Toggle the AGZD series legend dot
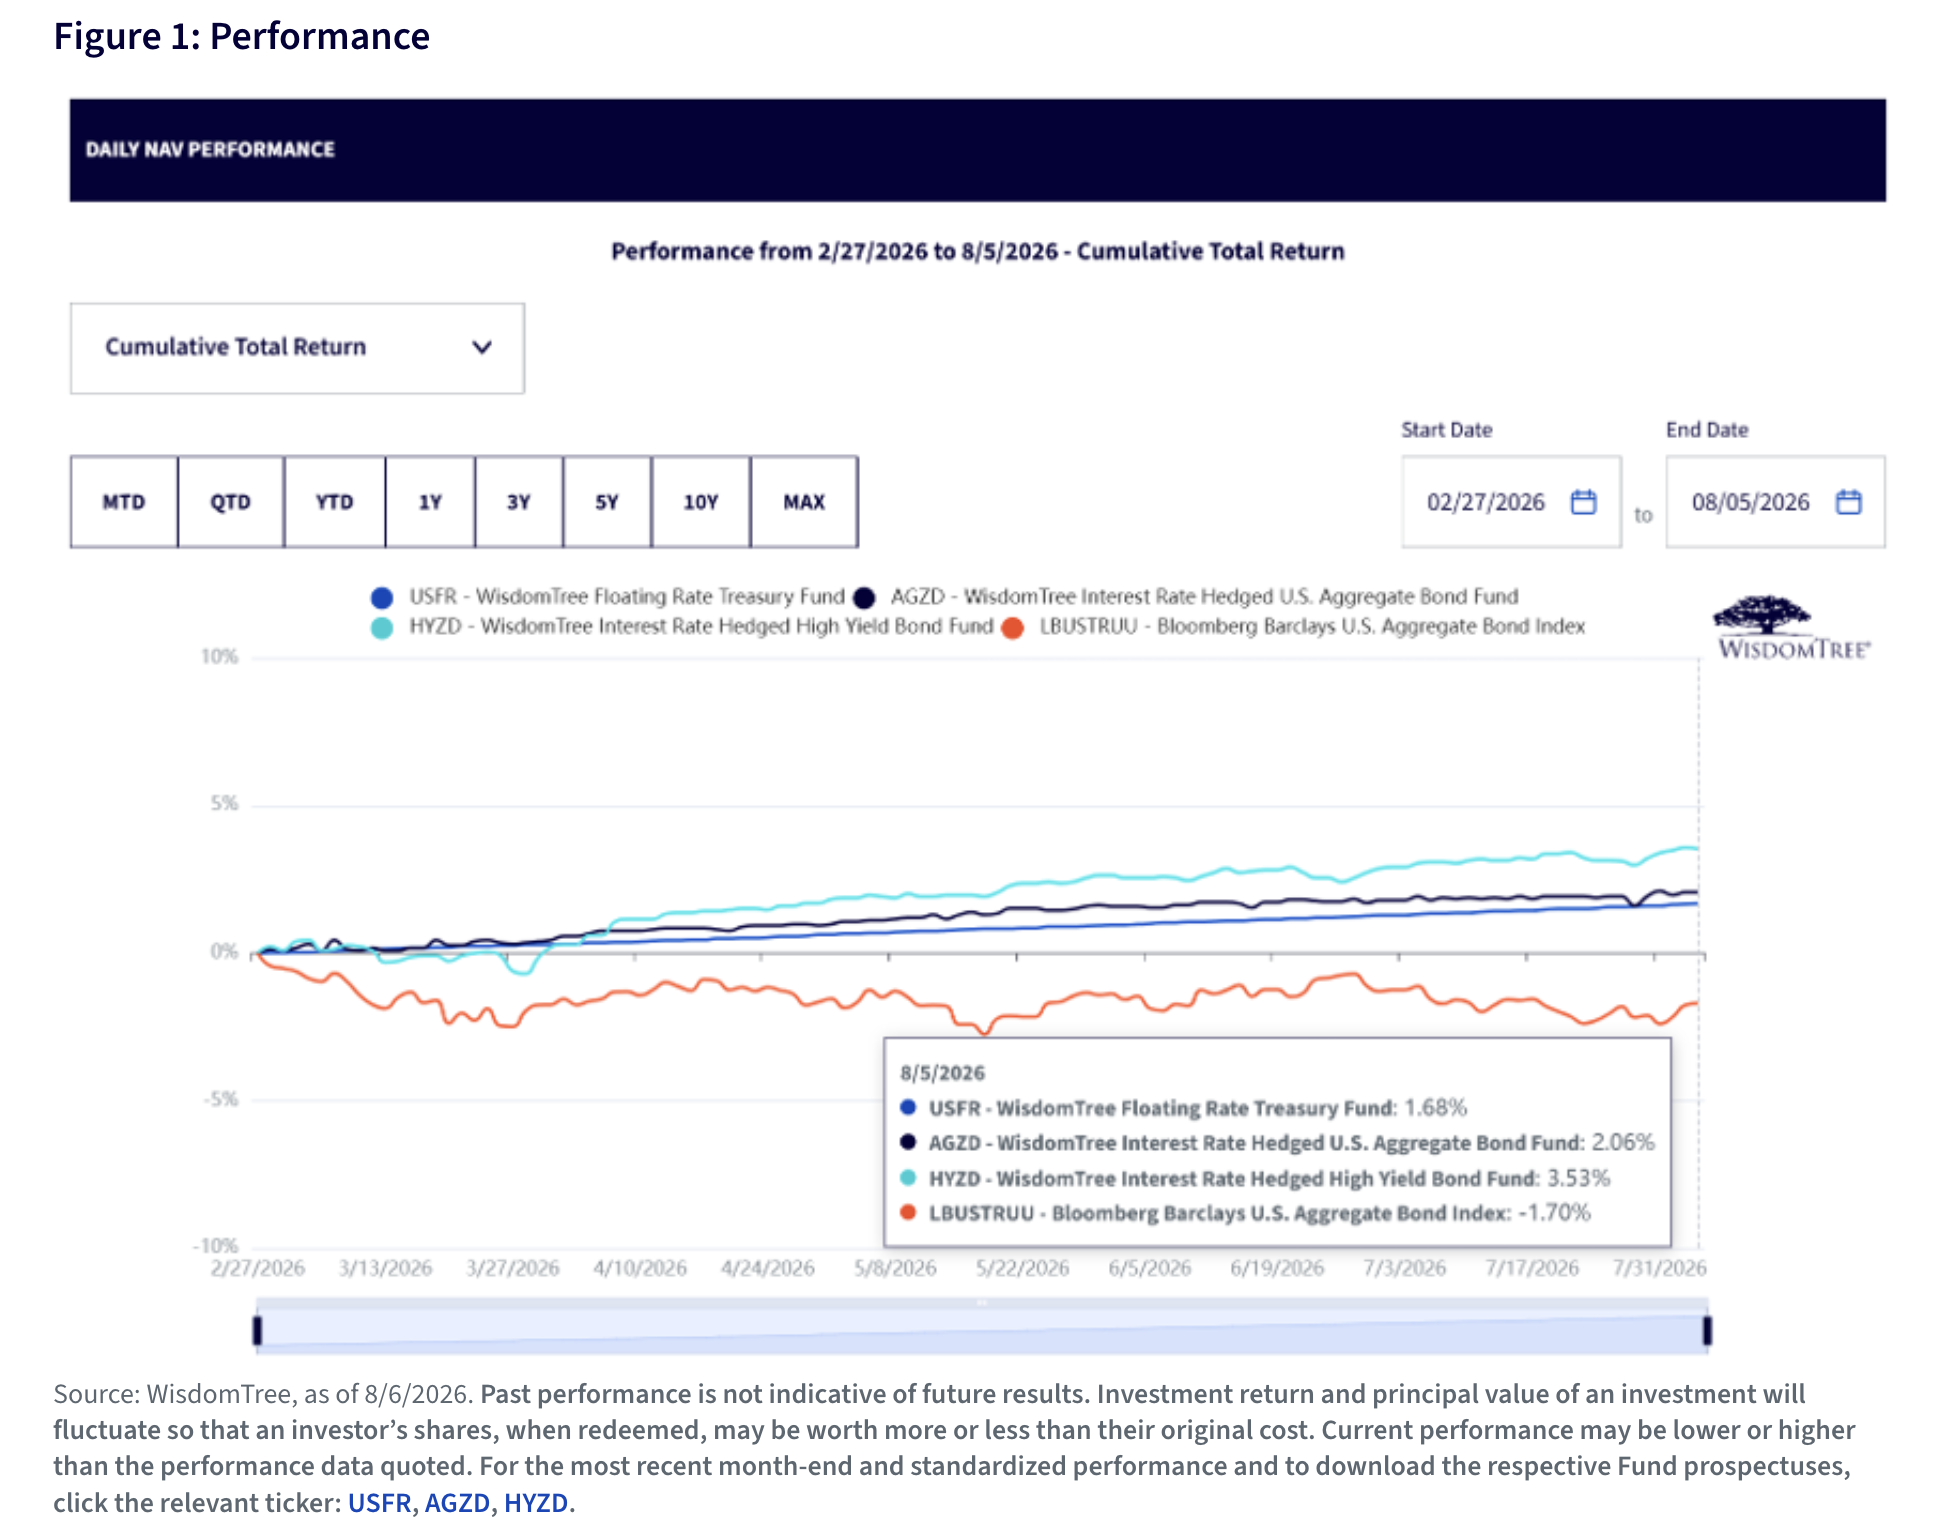The height and width of the screenshot is (1538, 1954). tap(864, 597)
